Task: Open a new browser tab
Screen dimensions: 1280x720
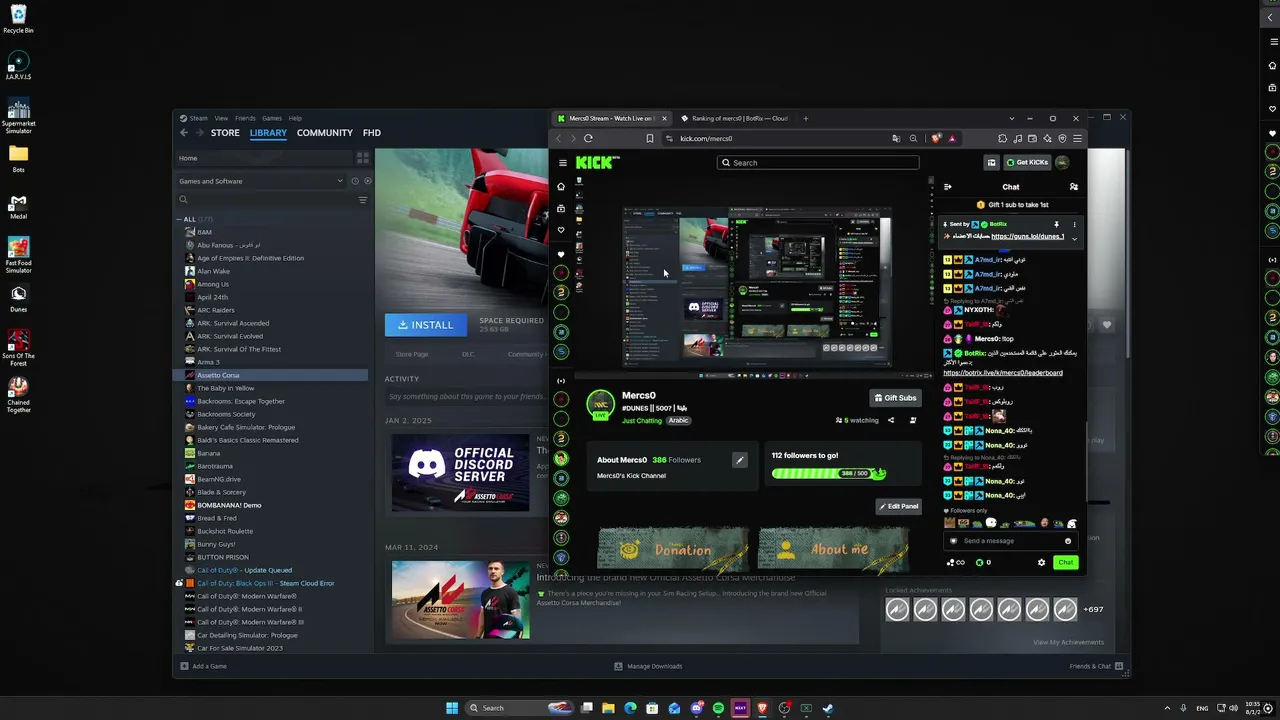Action: click(x=806, y=118)
